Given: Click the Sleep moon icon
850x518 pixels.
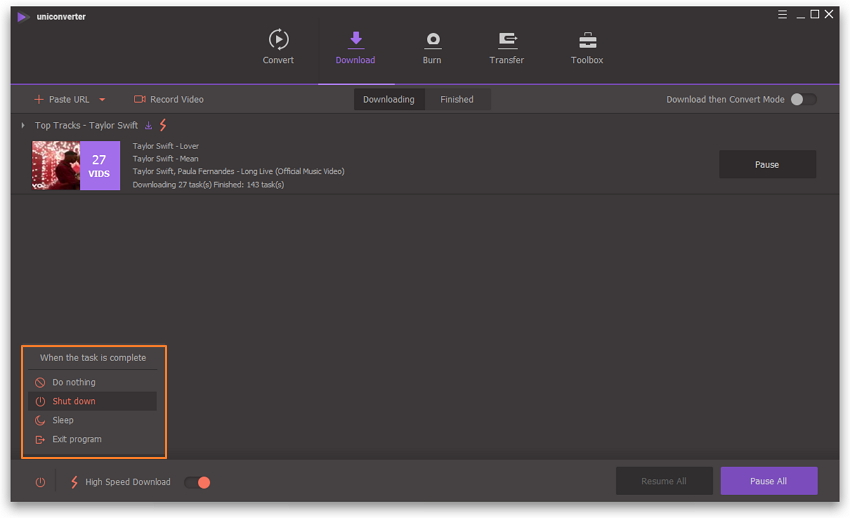Looking at the screenshot, I should pyautogui.click(x=40, y=420).
